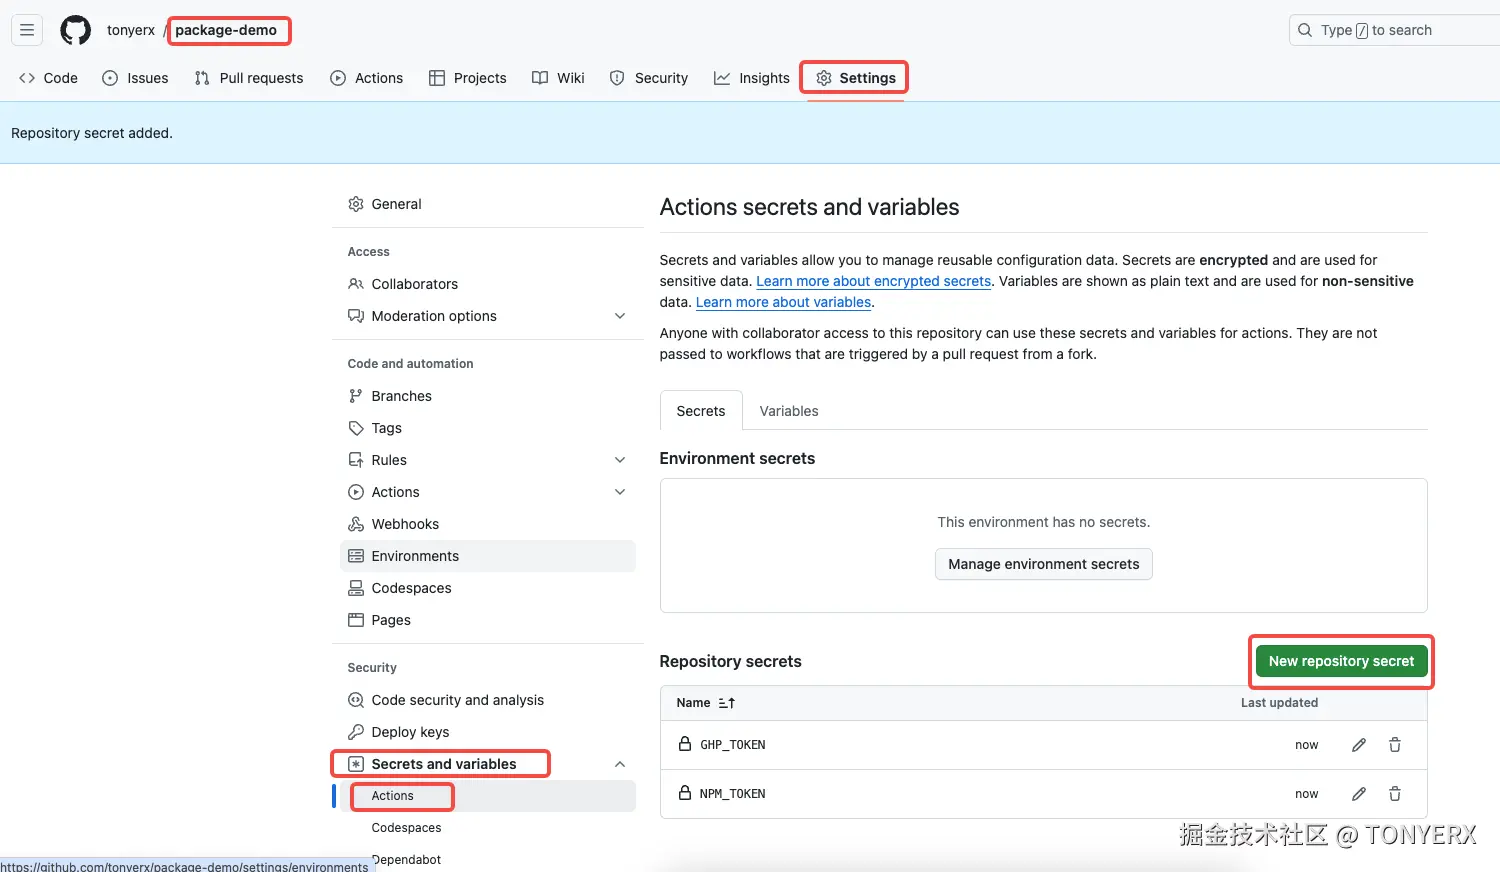Click Manage environment secrets button
Screen dimensions: 1500x872
(x=1043, y=564)
